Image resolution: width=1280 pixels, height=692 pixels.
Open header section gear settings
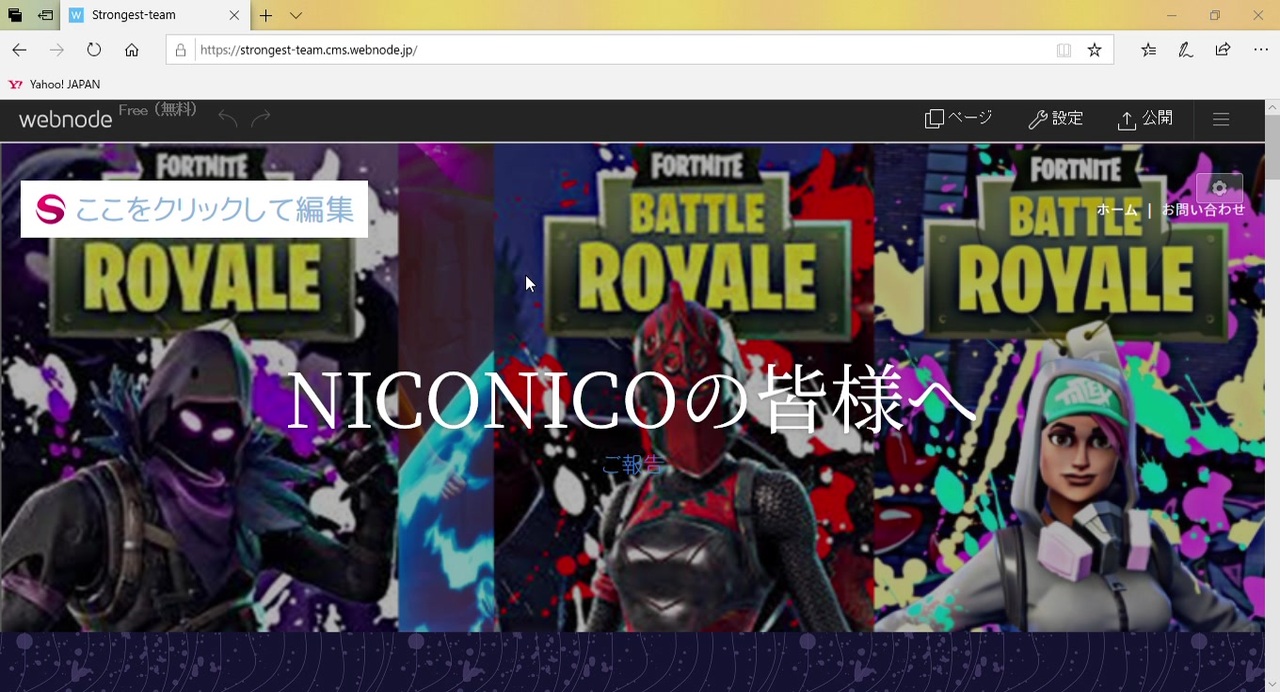coord(1219,188)
